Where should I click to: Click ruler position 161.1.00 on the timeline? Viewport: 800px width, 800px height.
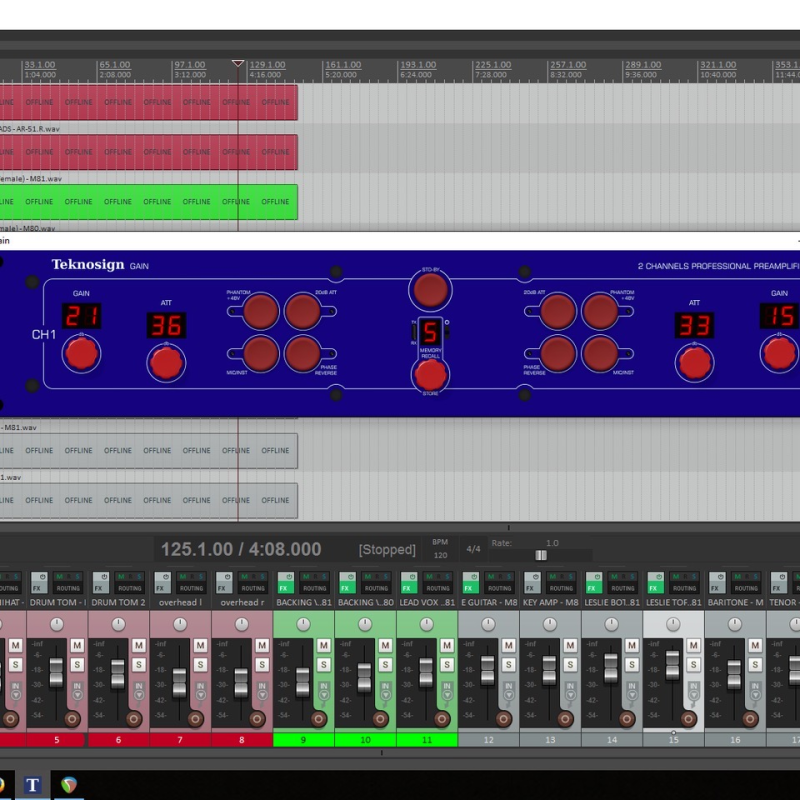click(x=343, y=65)
